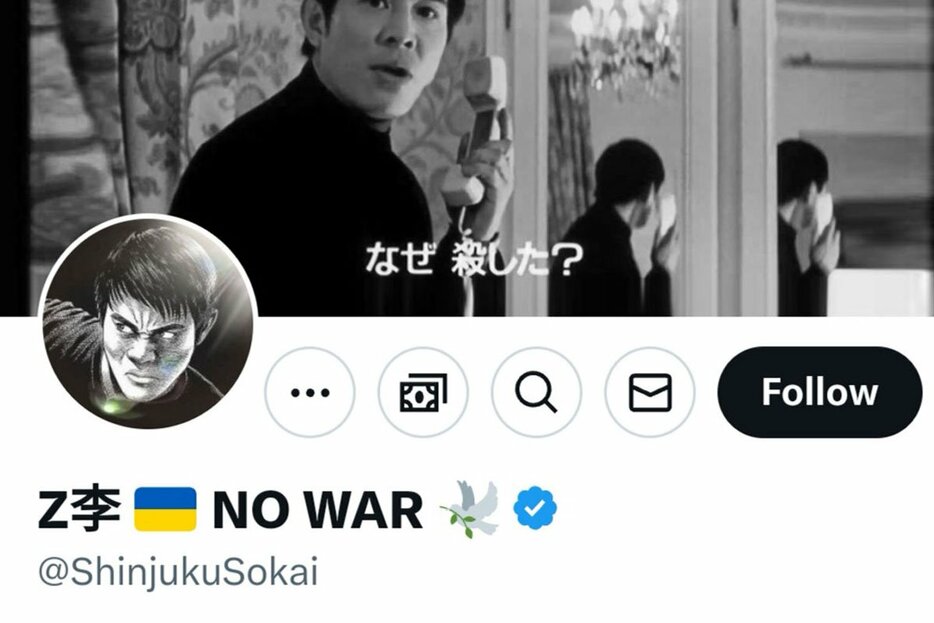Select the @ShinjukuSokai handle text
The width and height of the screenshot is (934, 623).
click(x=178, y=572)
